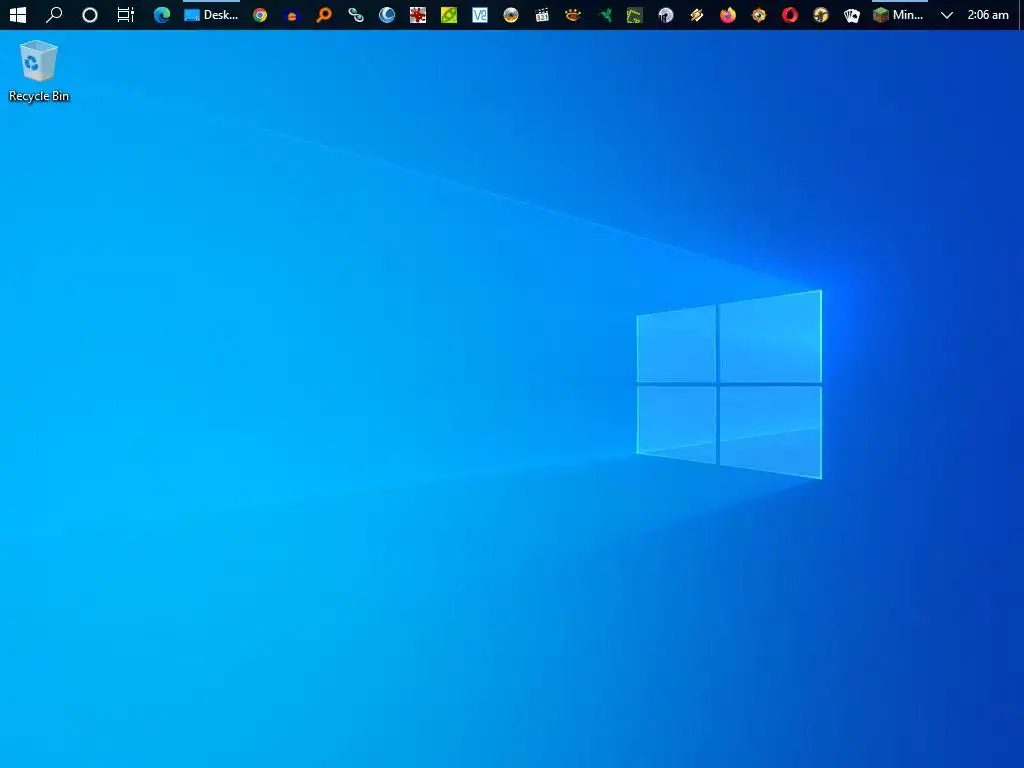This screenshot has width=1024, height=768.
Task: Open Task View
Action: click(x=125, y=14)
